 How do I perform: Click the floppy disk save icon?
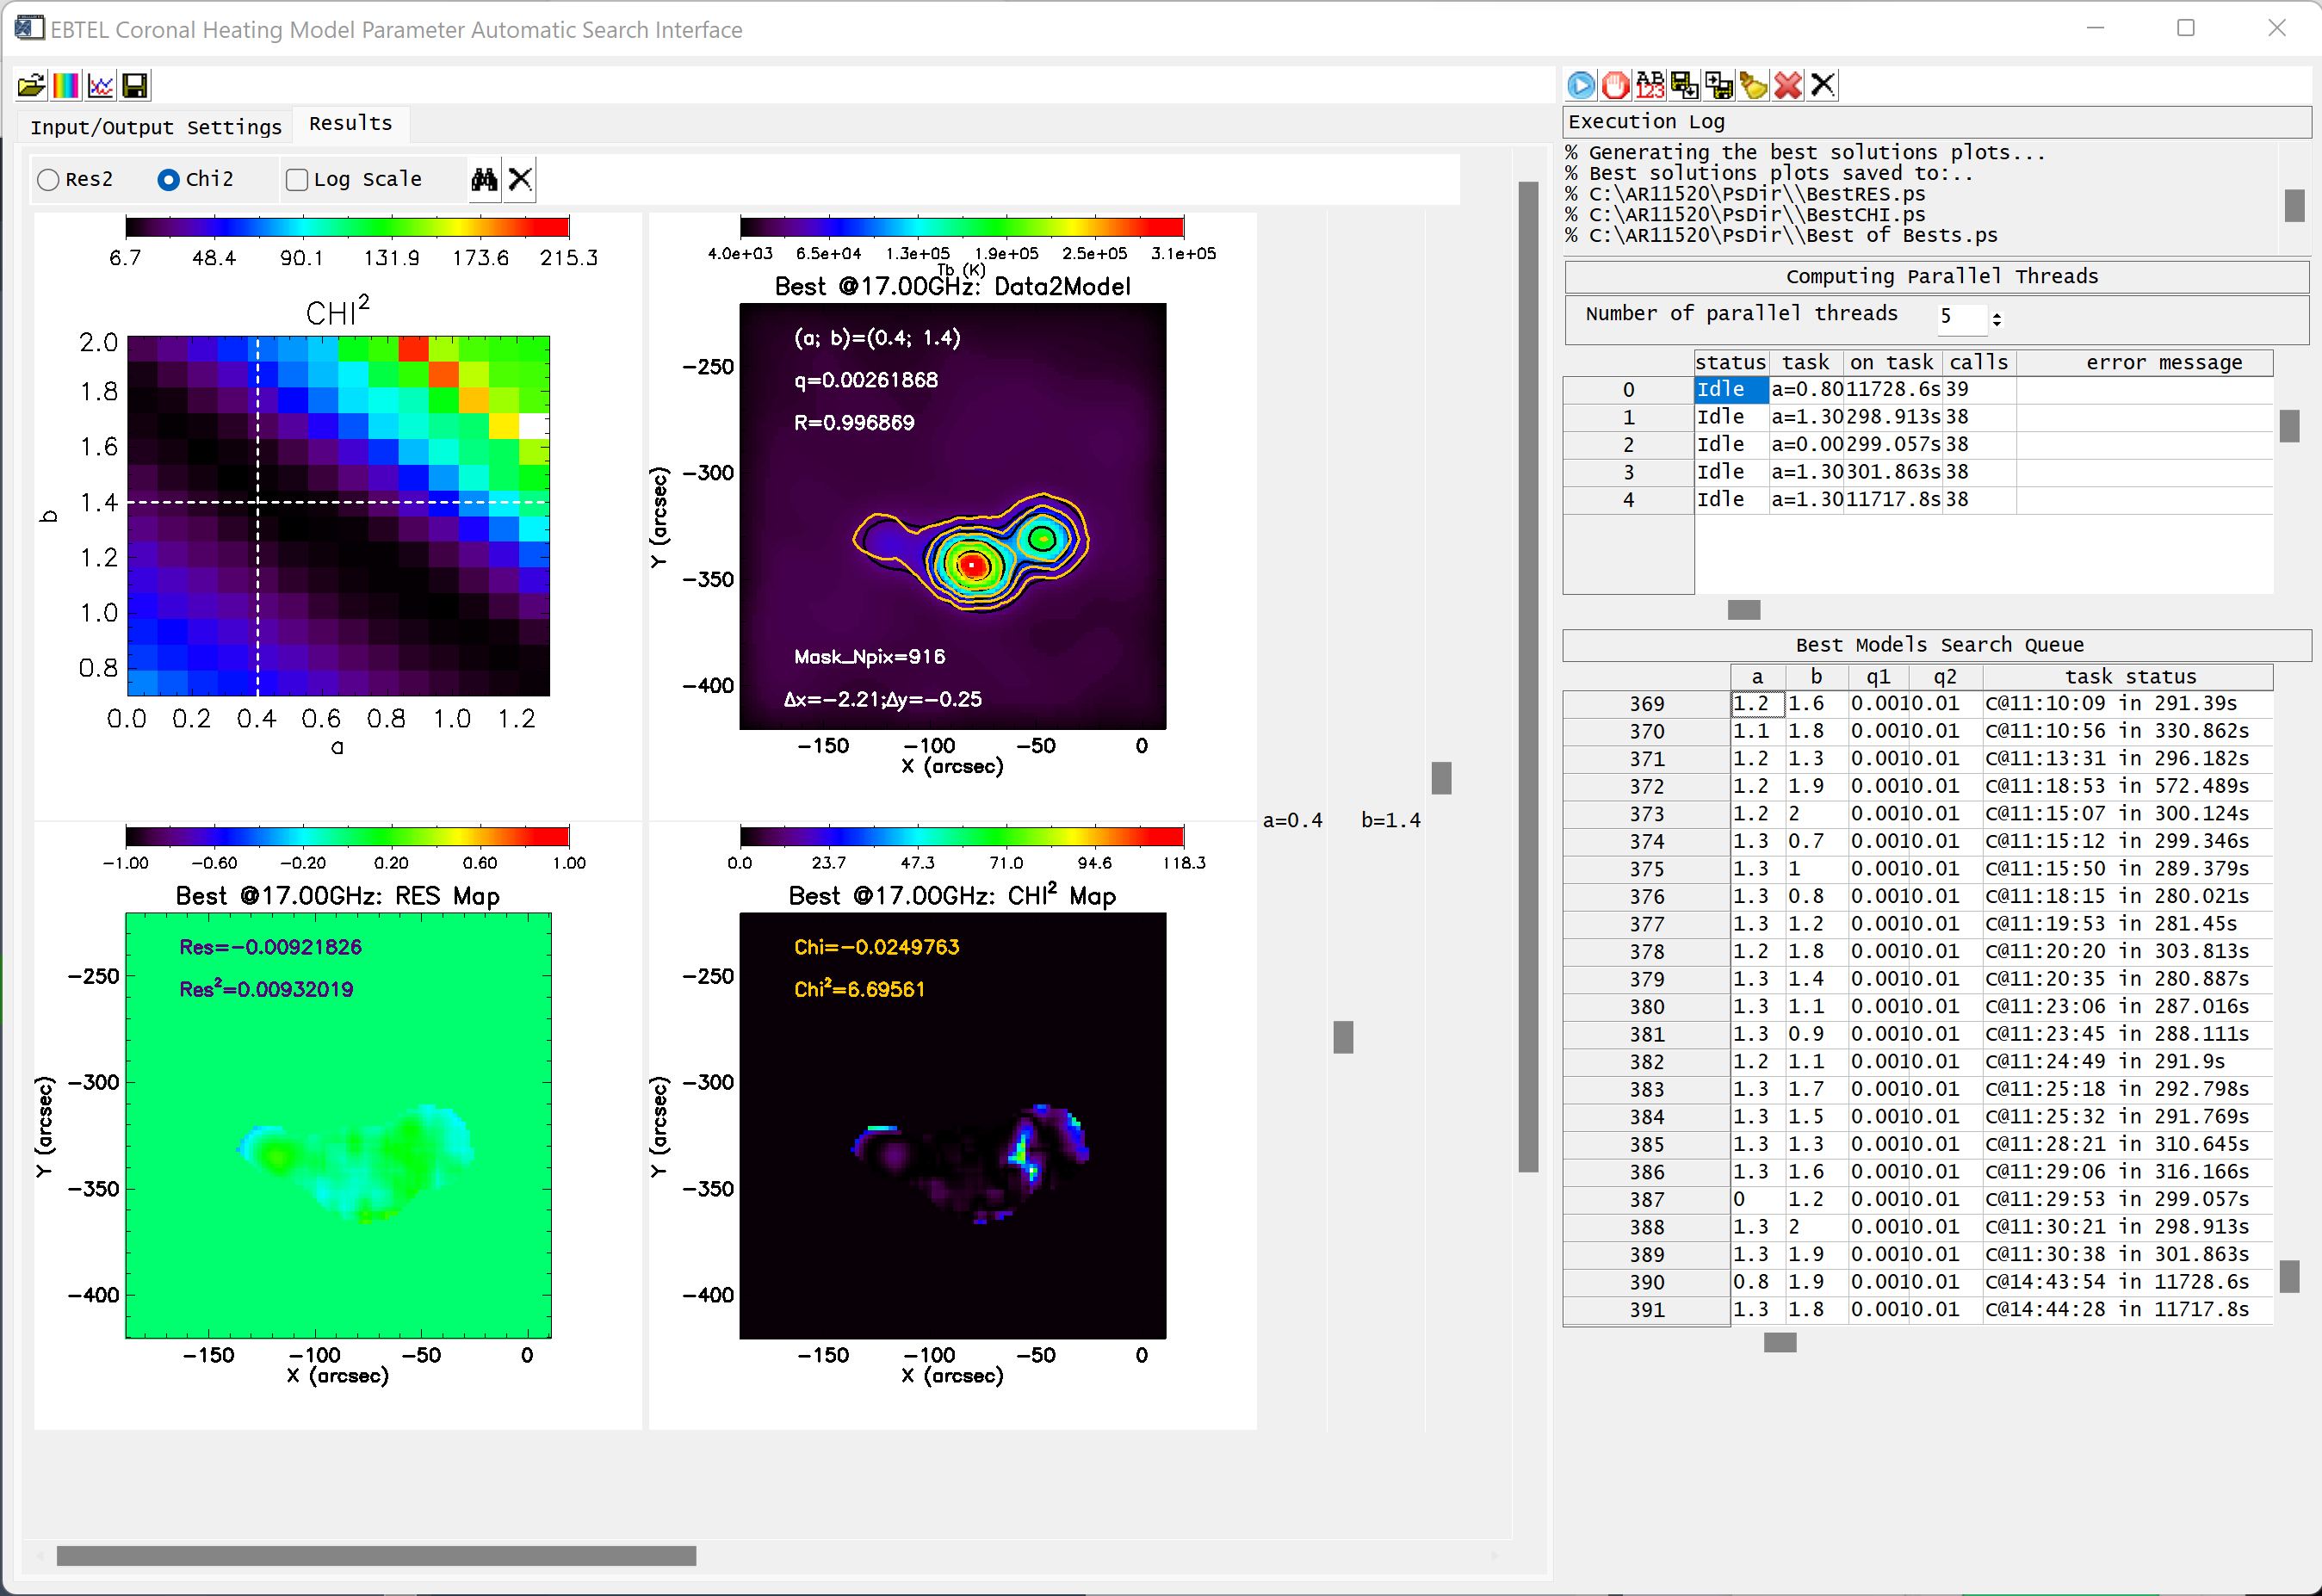(x=135, y=86)
